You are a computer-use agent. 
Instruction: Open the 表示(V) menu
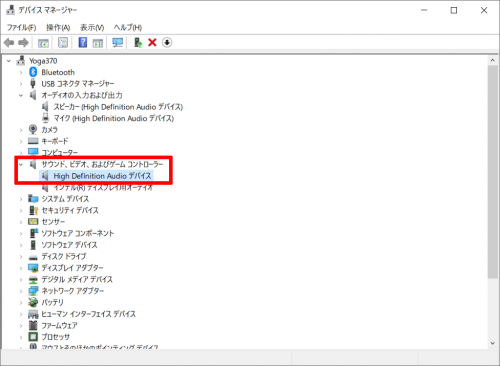point(92,27)
